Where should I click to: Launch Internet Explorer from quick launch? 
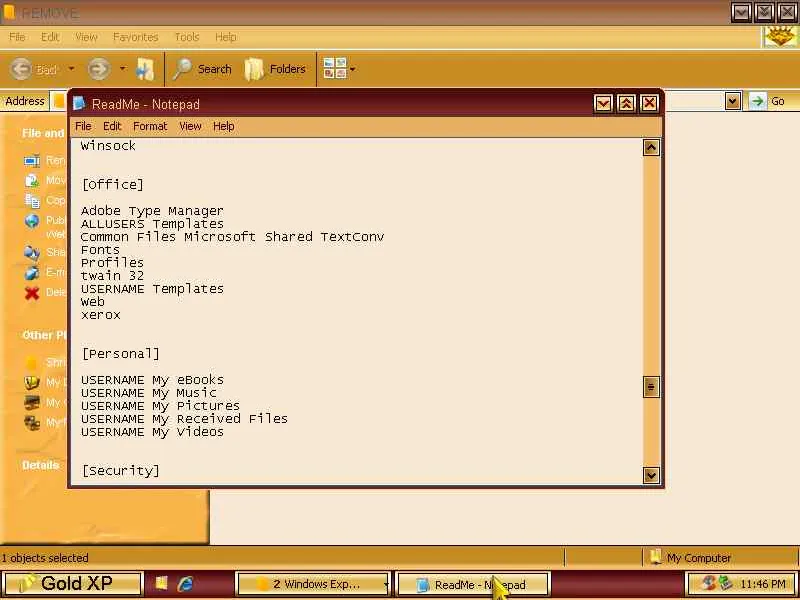(185, 584)
